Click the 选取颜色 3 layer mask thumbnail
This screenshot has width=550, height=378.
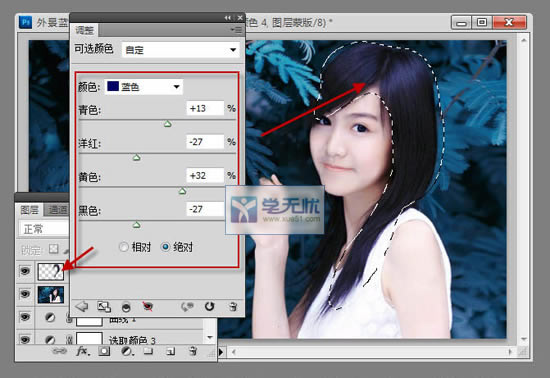89,338
